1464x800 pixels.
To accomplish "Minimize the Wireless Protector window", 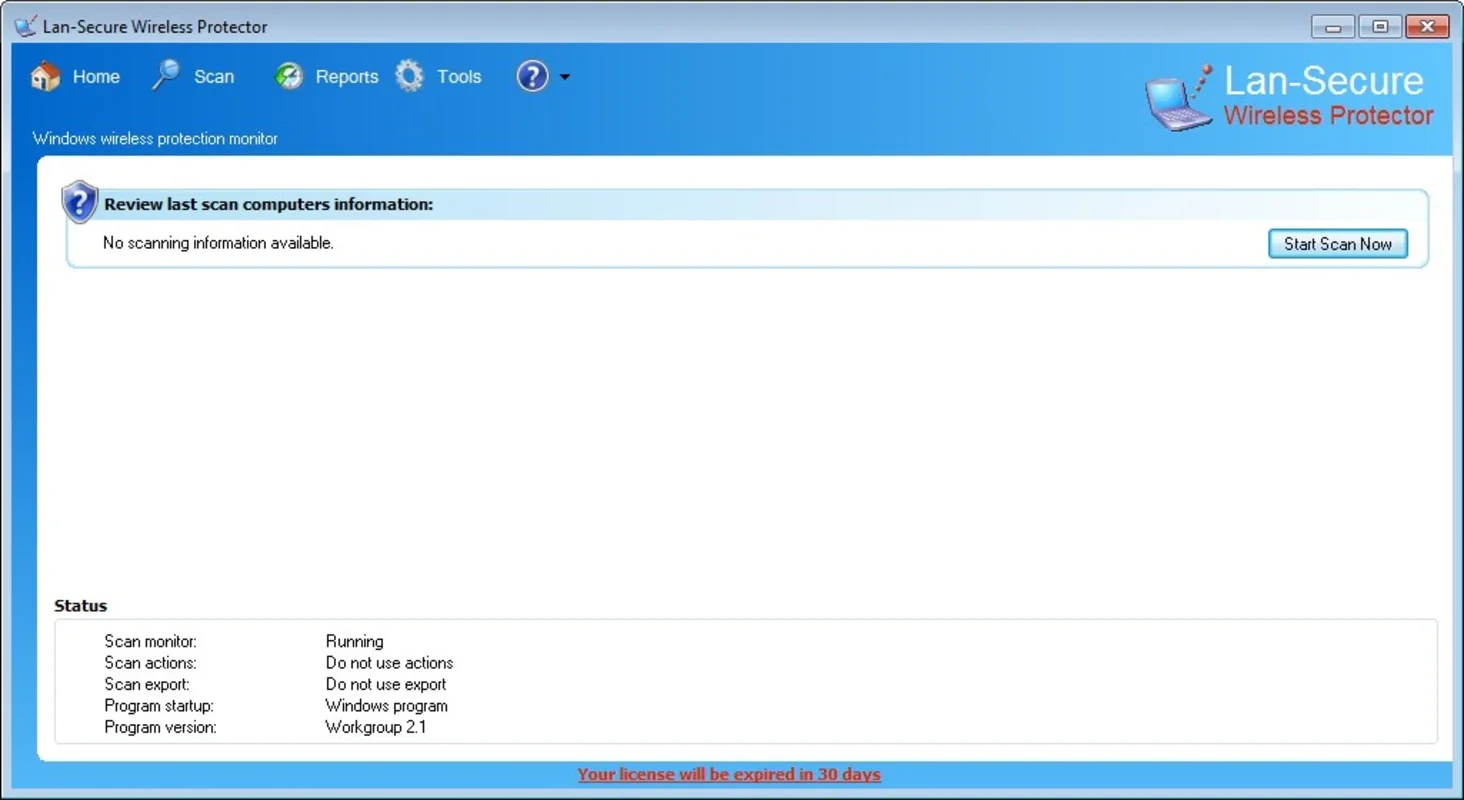I will (x=1333, y=27).
